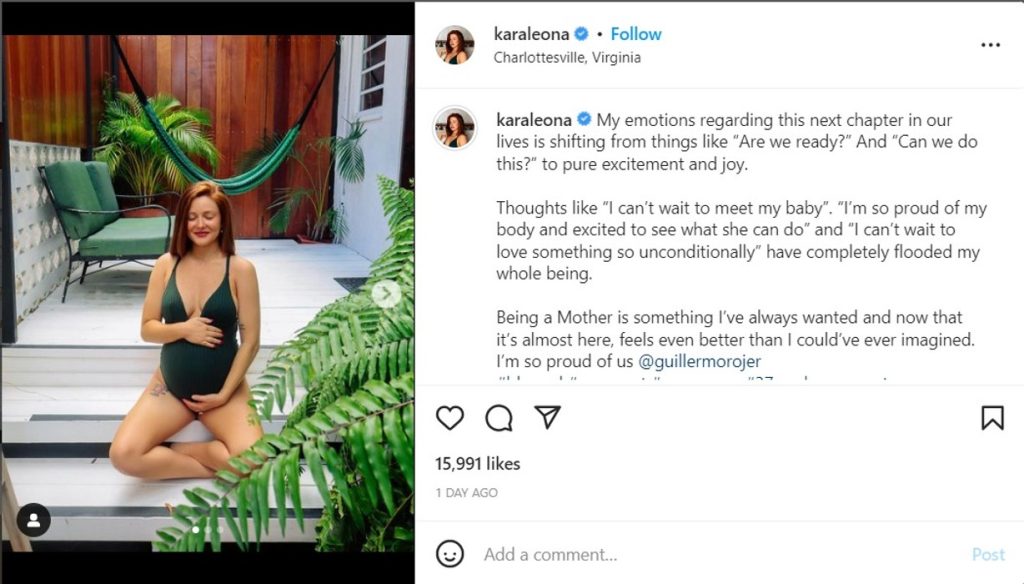Click the karaleona username in post header

pos(531,34)
